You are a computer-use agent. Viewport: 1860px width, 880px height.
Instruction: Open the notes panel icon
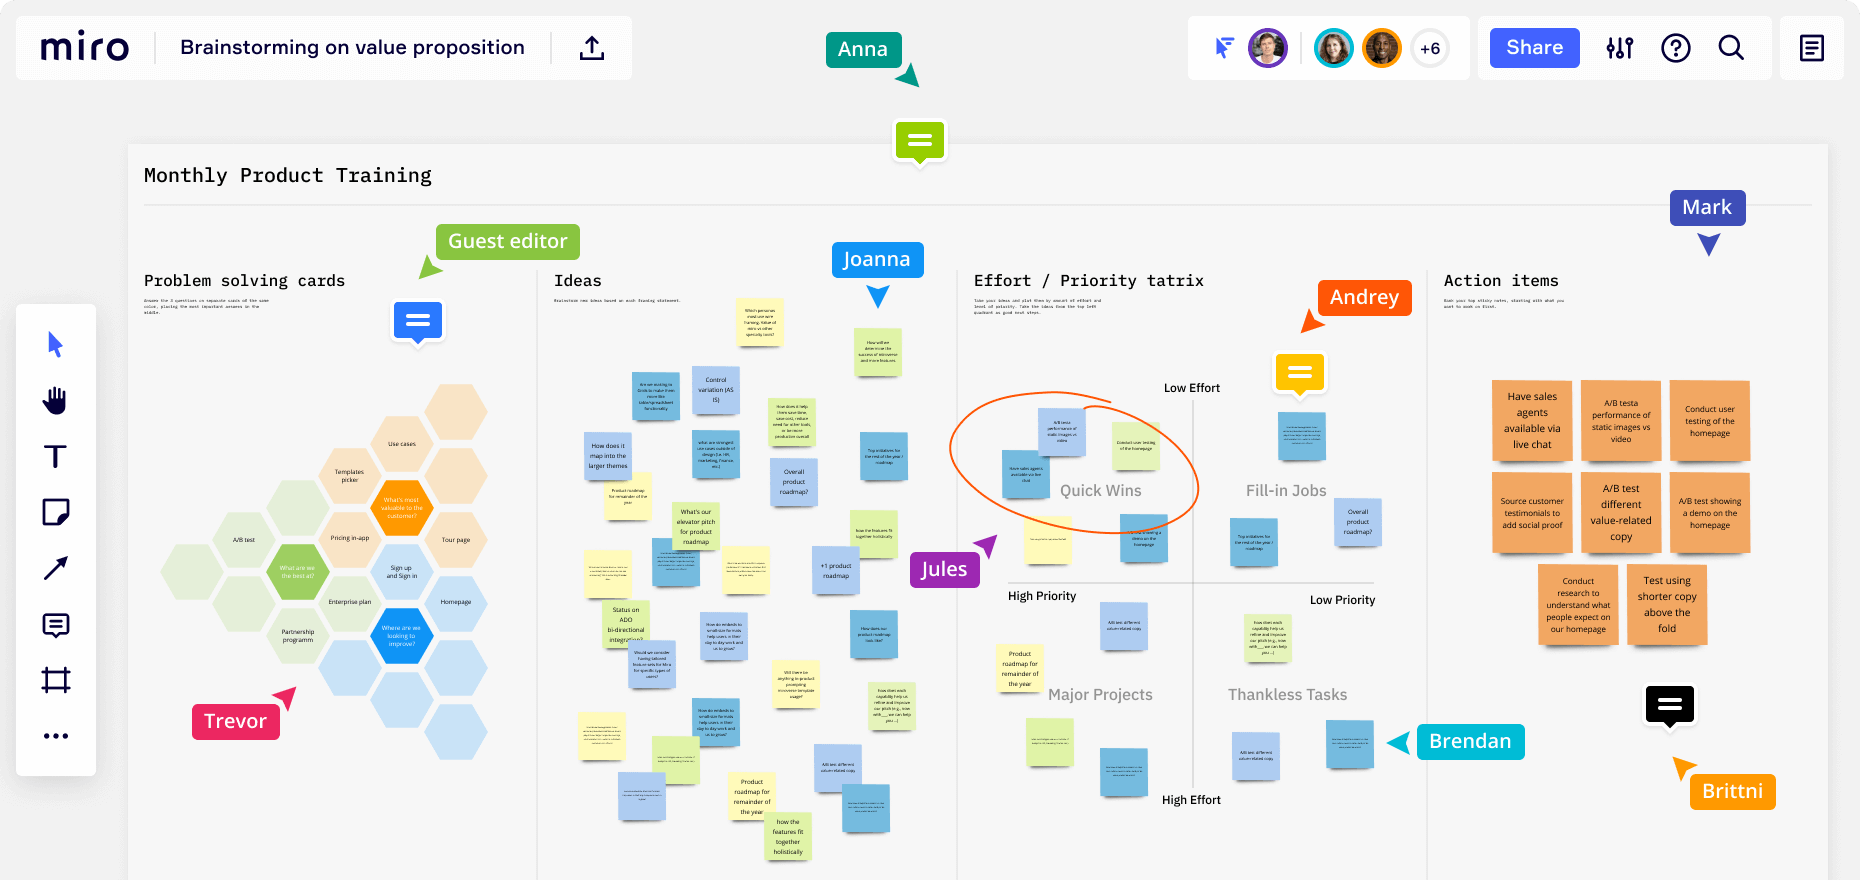click(x=1811, y=48)
